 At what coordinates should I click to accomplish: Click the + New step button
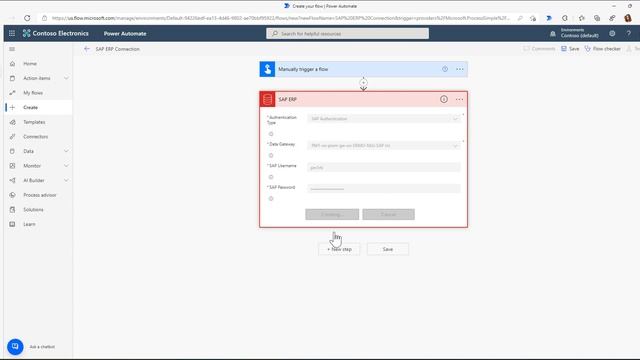pyautogui.click(x=339, y=249)
